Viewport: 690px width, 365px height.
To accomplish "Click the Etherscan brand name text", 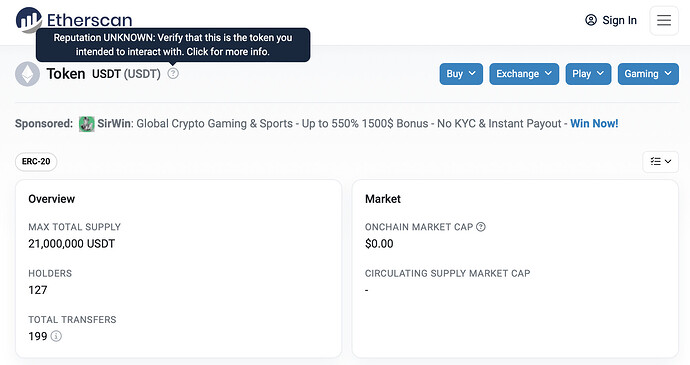I will pyautogui.click(x=89, y=20).
